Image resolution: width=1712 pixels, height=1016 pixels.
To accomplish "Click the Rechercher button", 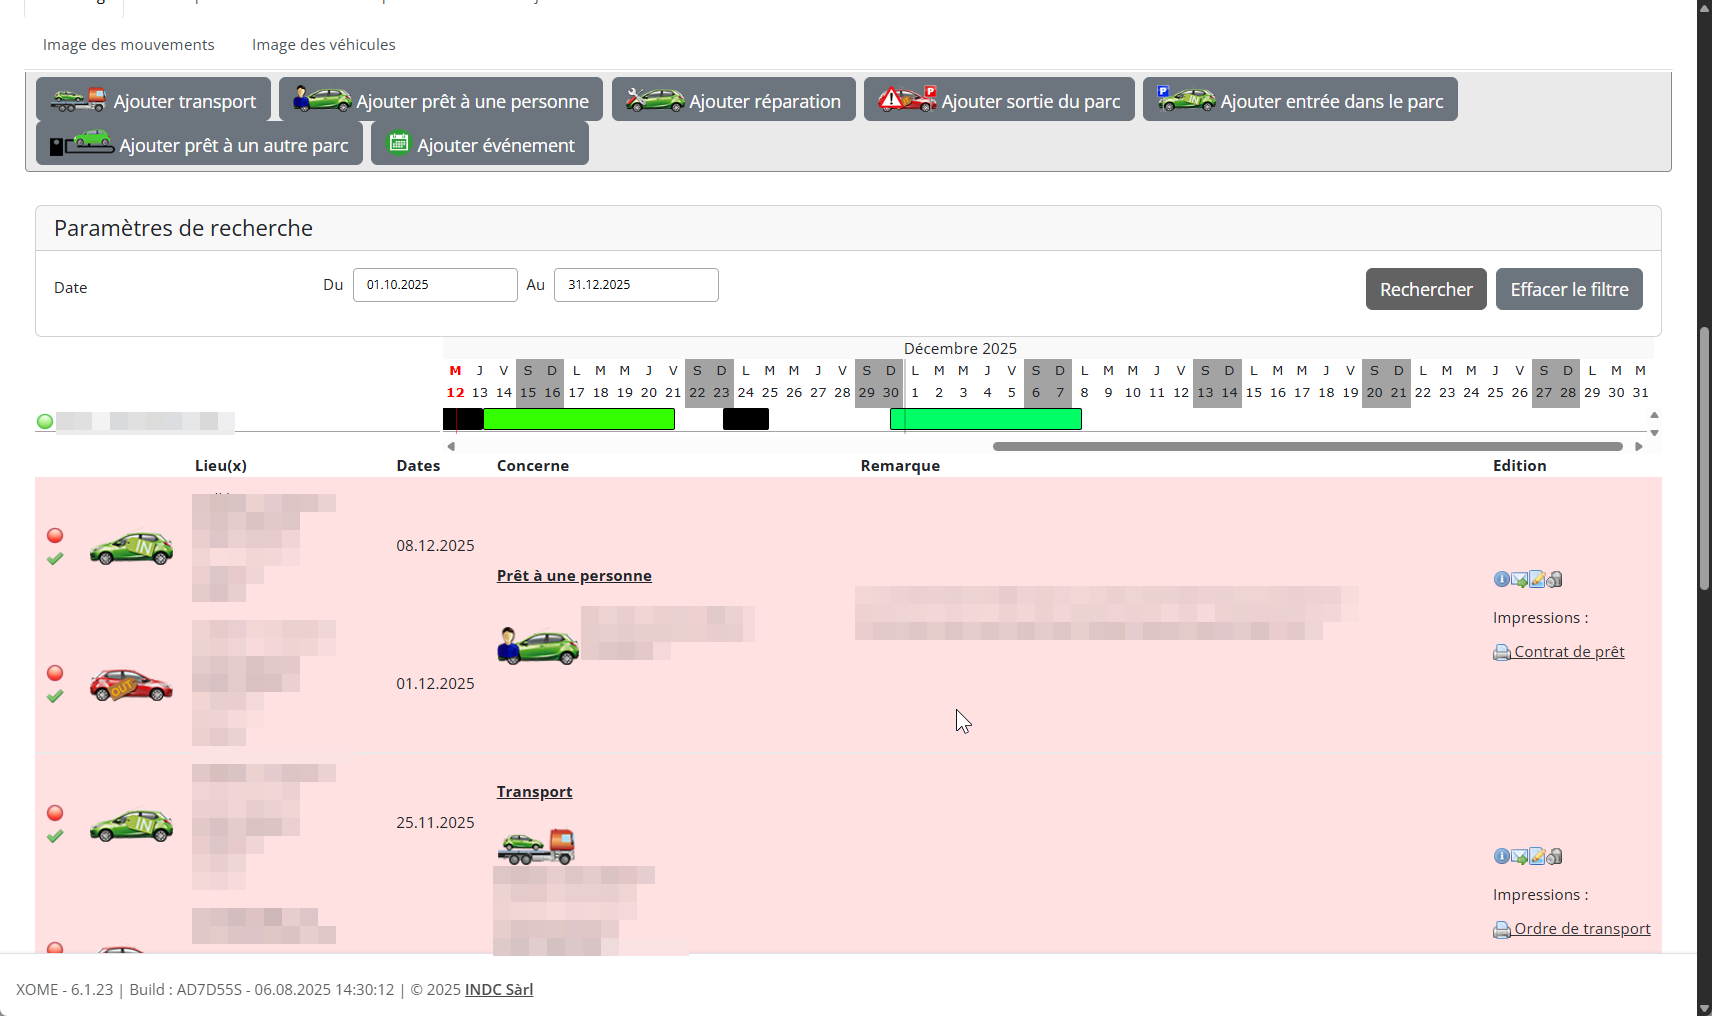I will [1425, 289].
